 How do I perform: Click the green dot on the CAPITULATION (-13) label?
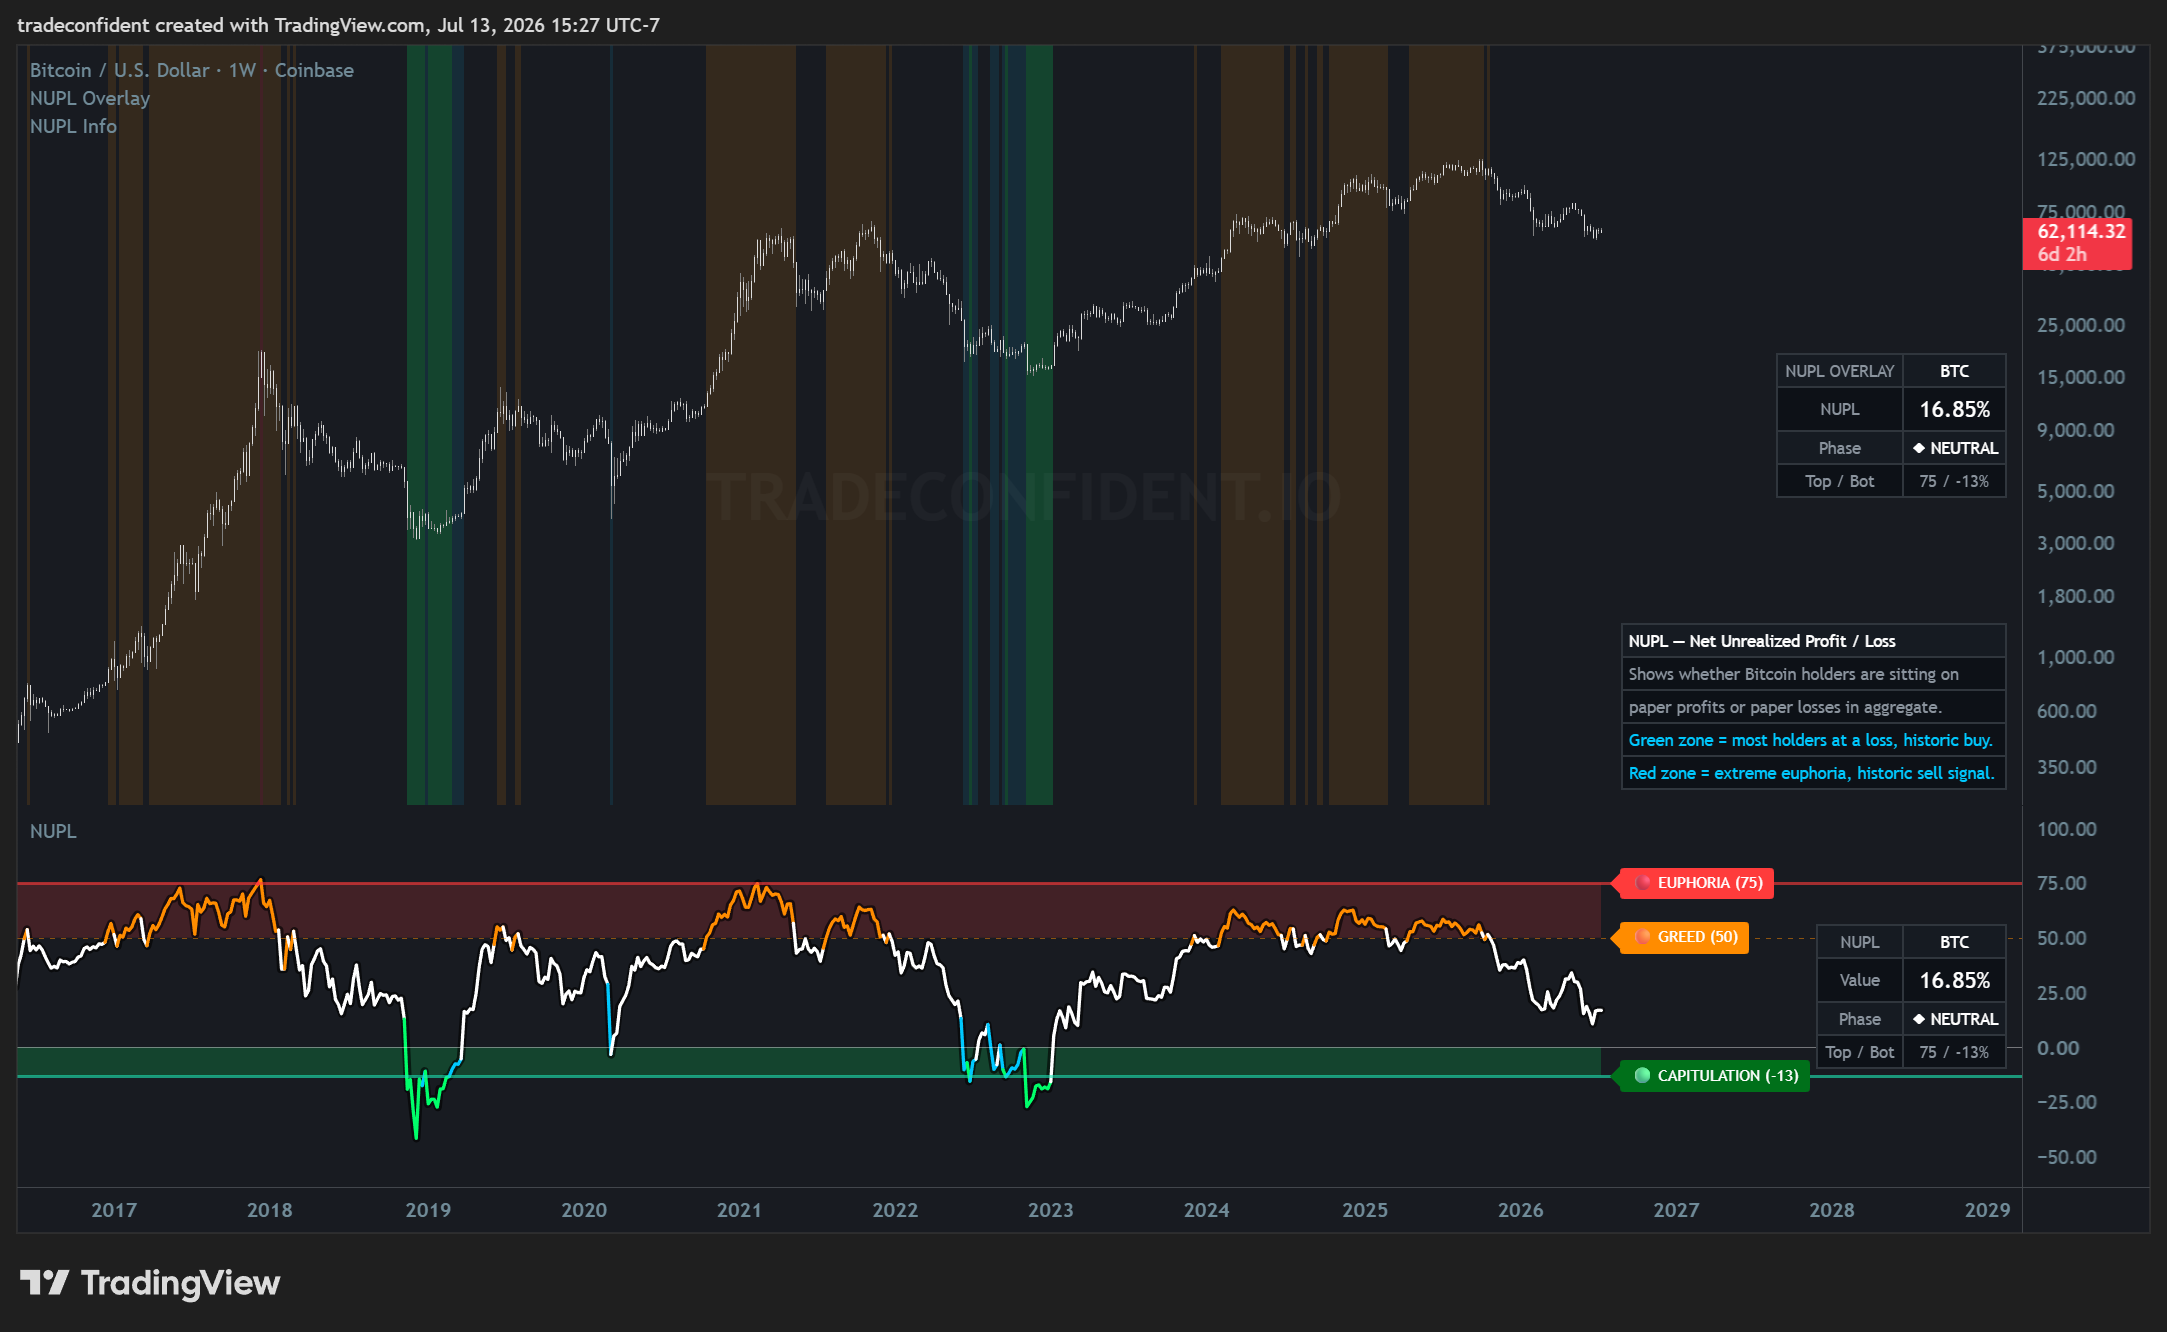coord(1642,1076)
